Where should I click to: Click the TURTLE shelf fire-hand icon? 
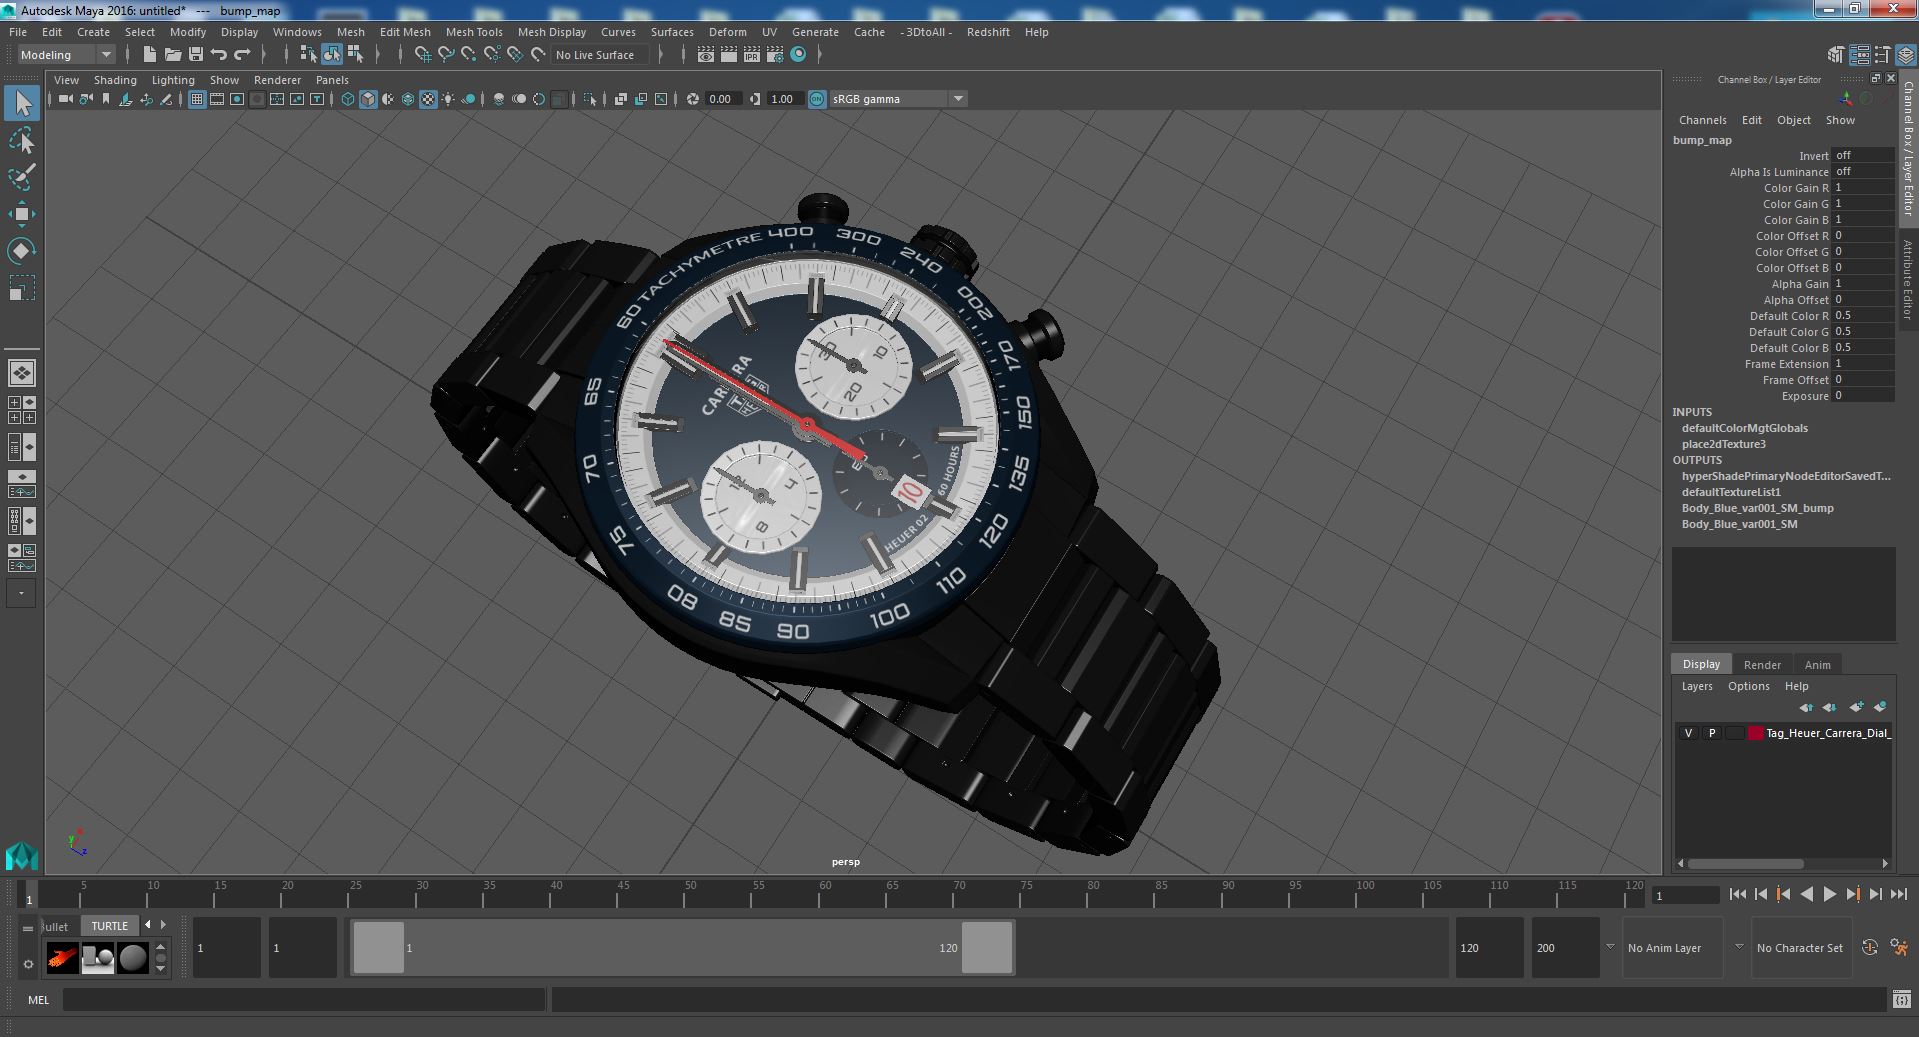tap(62, 958)
